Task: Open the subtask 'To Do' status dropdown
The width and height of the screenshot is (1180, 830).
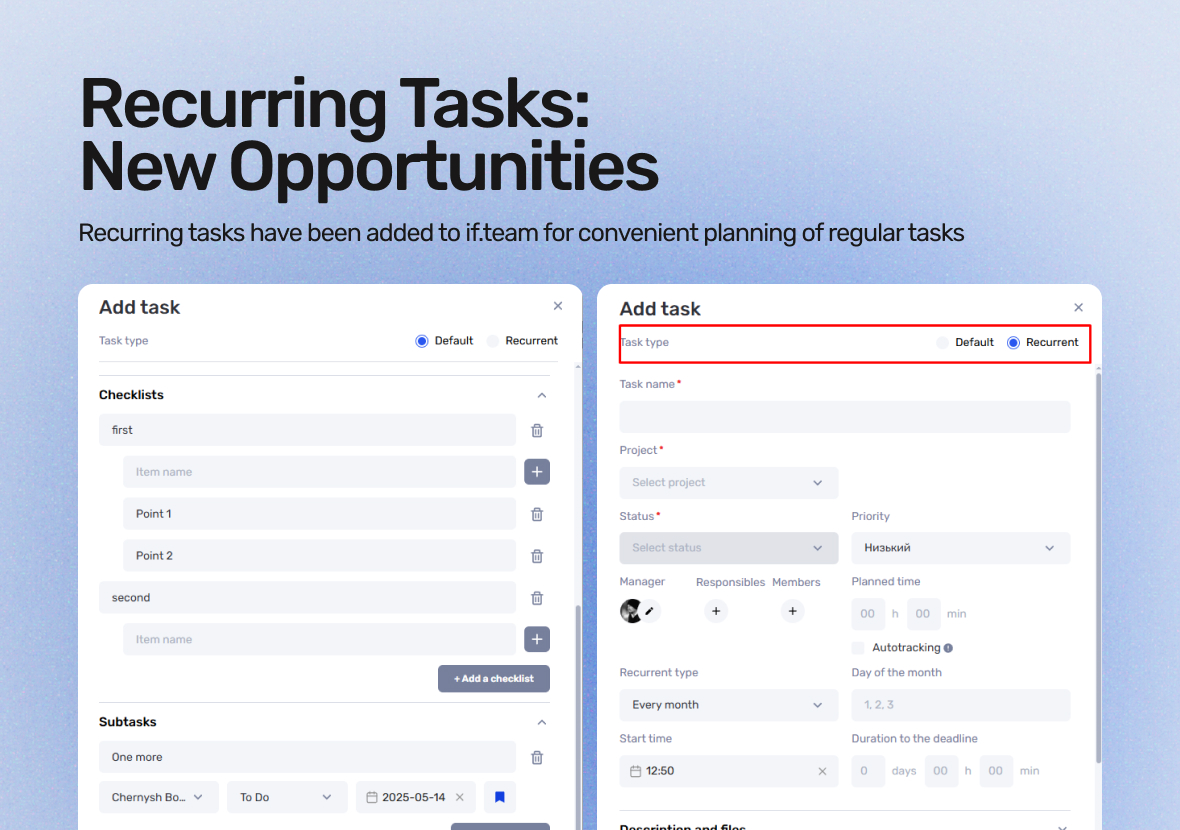Action: [x=287, y=797]
